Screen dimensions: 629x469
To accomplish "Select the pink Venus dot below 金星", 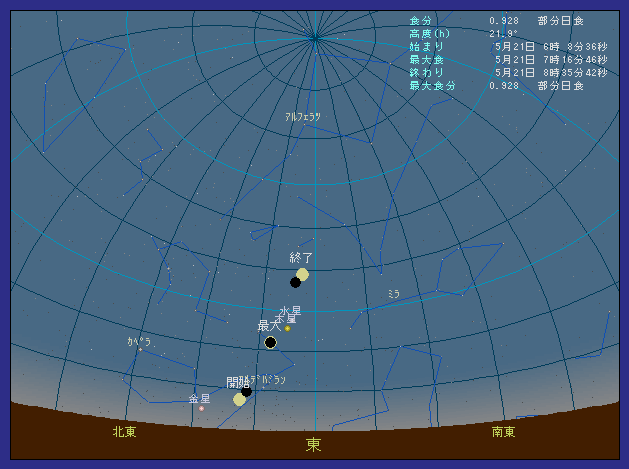I will click(x=201, y=408).
